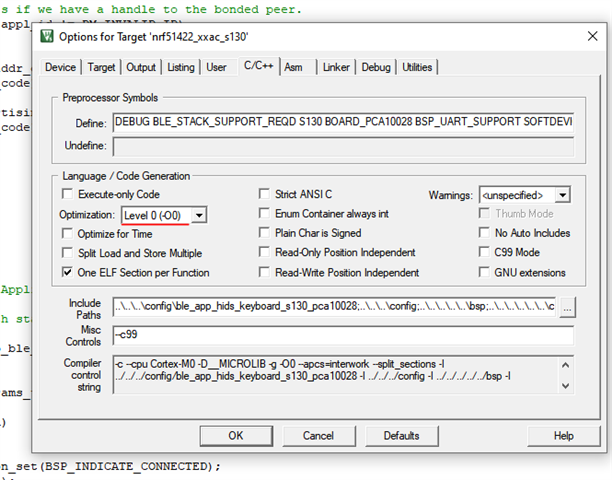Screen dimensions: 612x480
Task: Click the Include Paths browse button
Action: [568, 307]
